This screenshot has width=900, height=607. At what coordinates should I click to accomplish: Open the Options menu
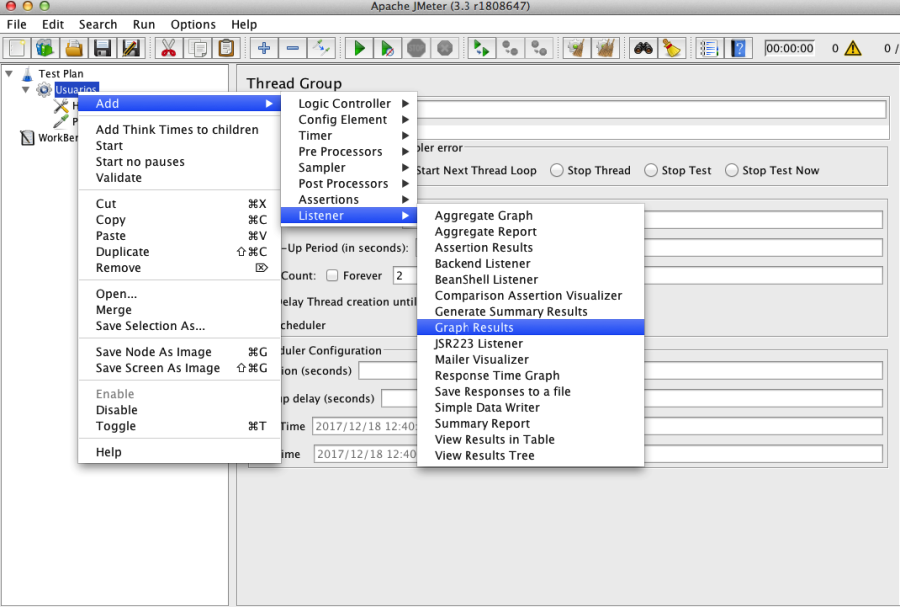tap(193, 25)
